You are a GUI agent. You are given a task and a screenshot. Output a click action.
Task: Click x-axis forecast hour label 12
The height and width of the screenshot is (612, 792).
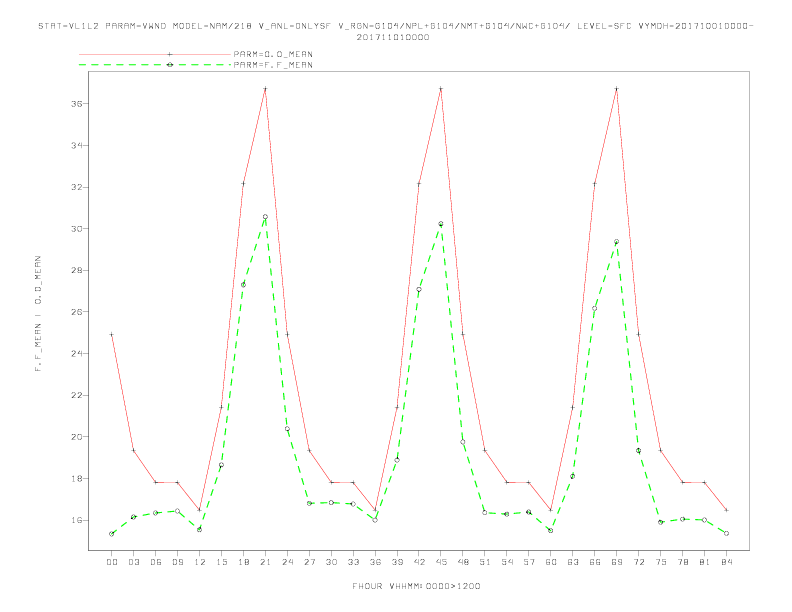(x=200, y=562)
